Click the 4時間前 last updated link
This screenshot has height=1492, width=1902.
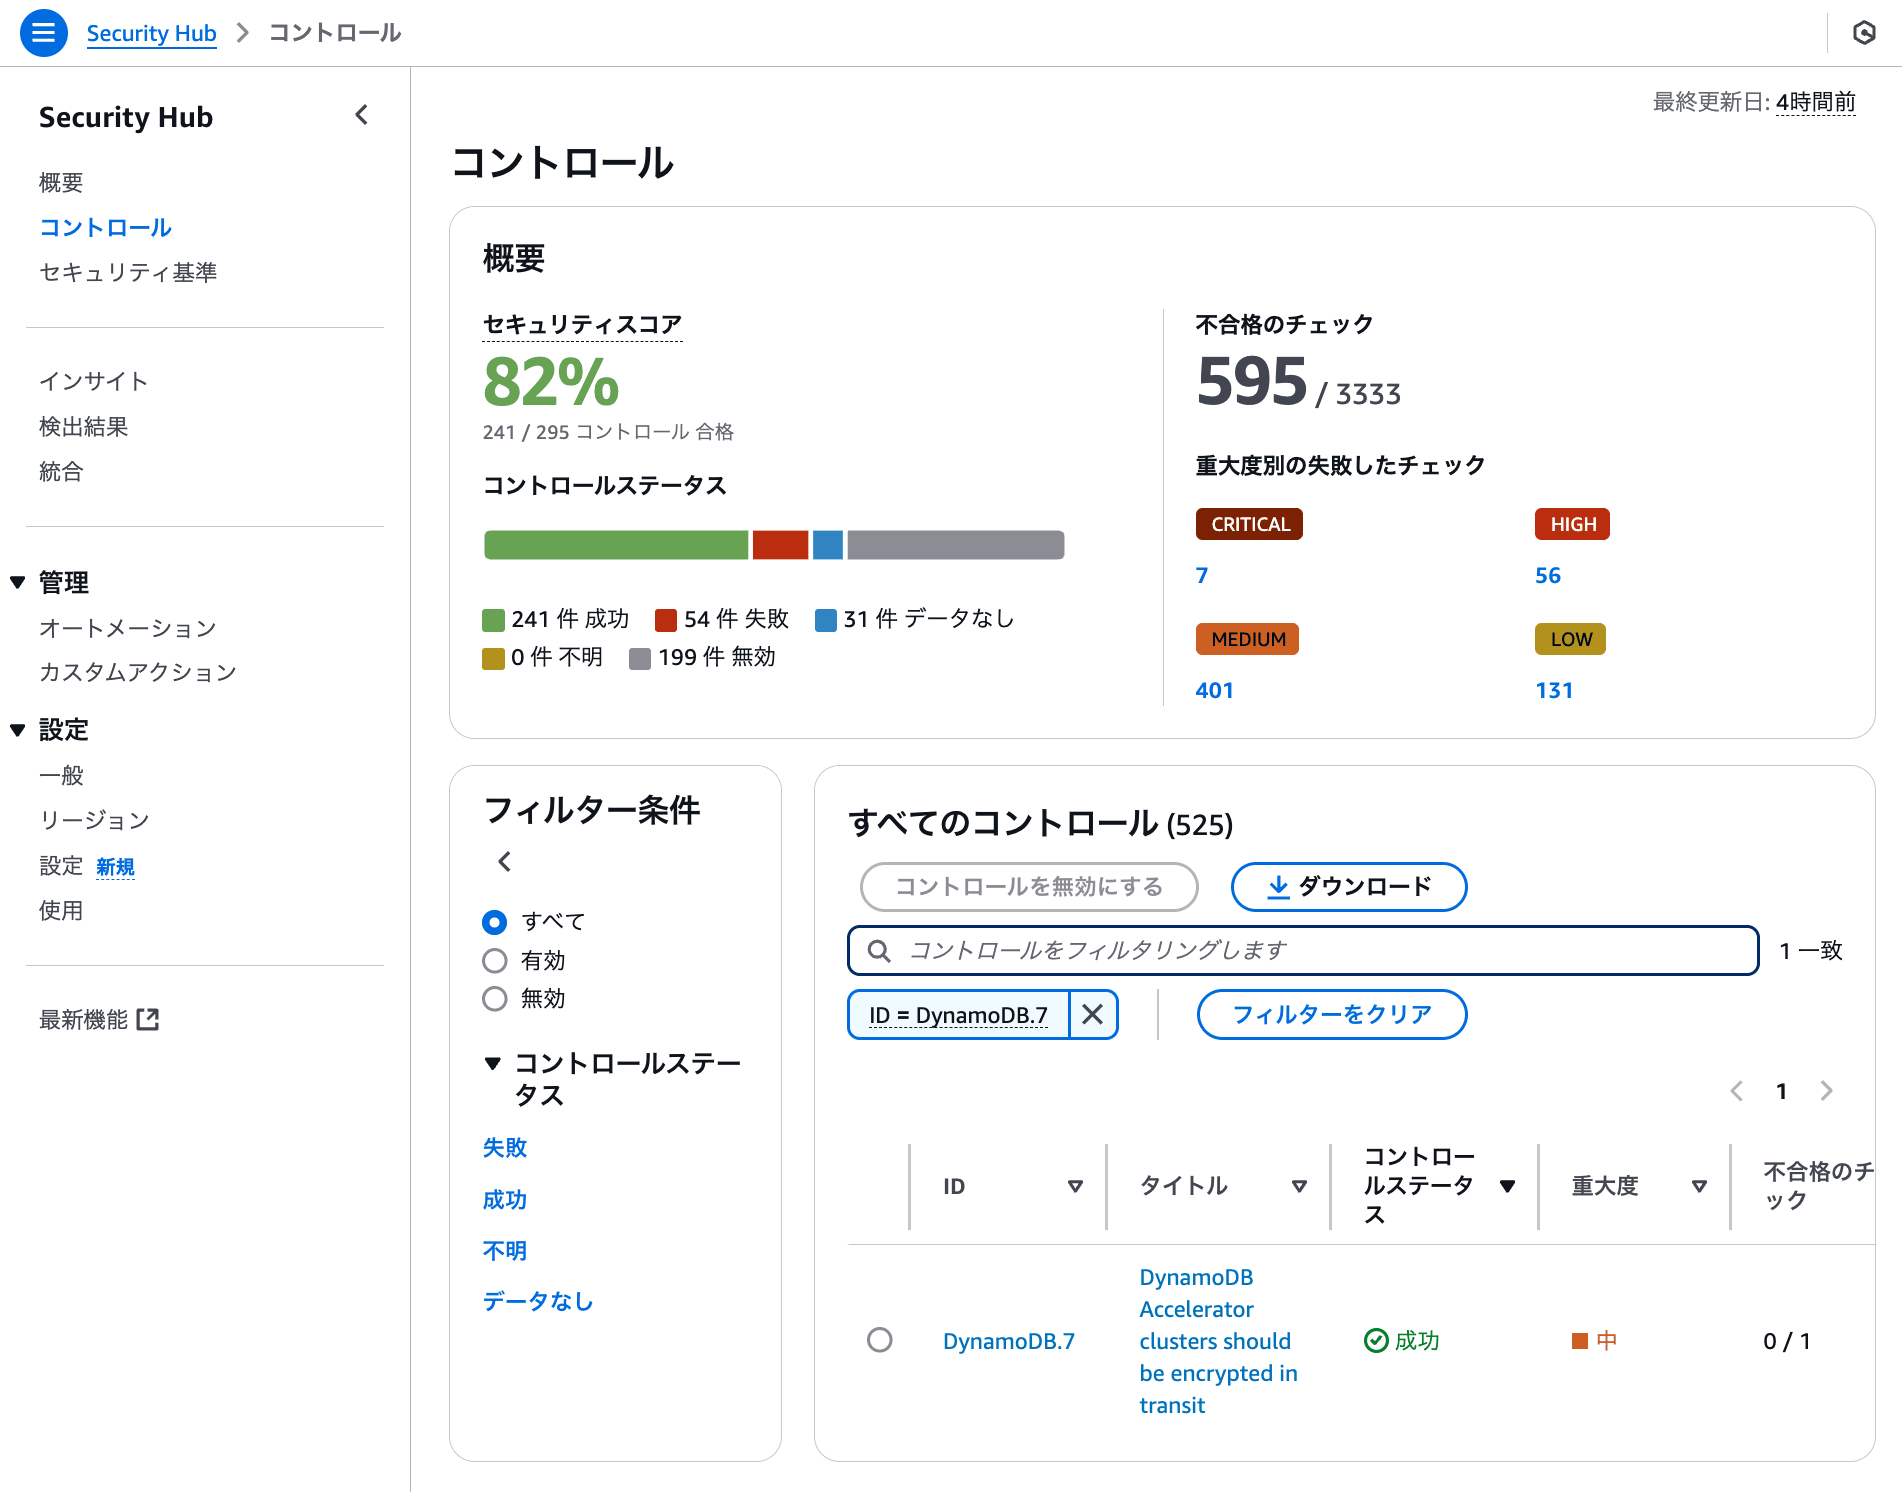(x=1816, y=102)
